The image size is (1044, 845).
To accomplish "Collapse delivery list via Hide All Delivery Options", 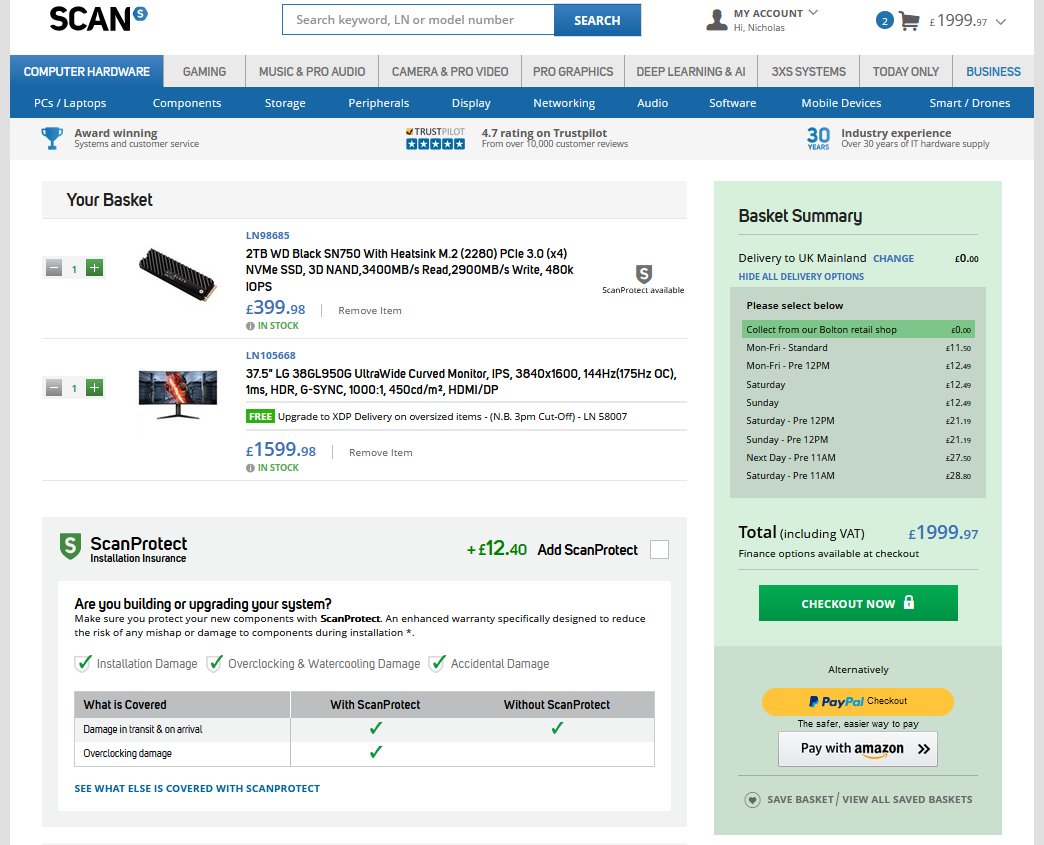I will [x=801, y=276].
